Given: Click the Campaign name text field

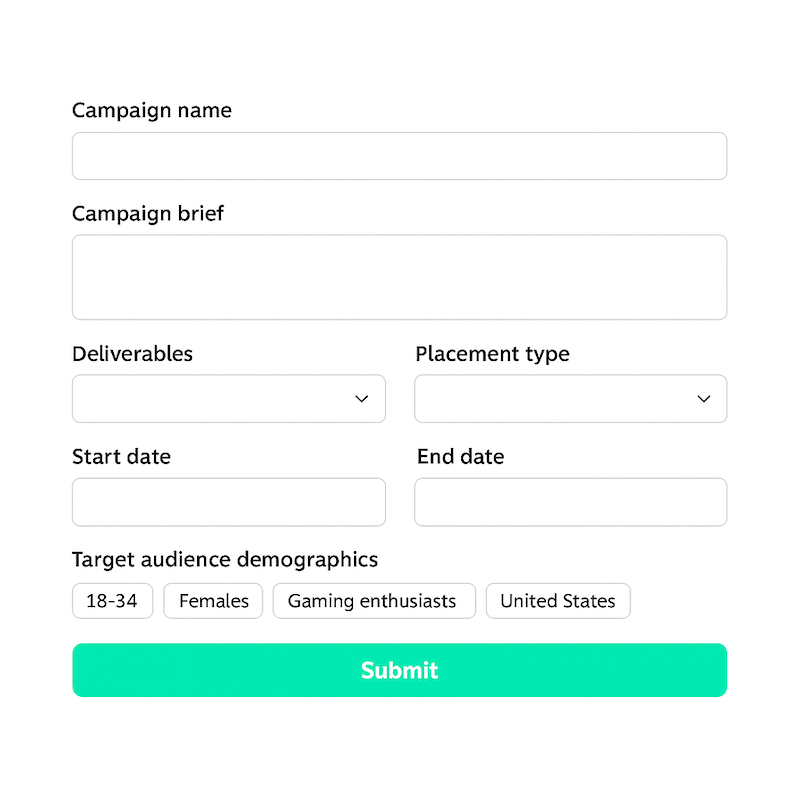Looking at the screenshot, I should [x=399, y=156].
